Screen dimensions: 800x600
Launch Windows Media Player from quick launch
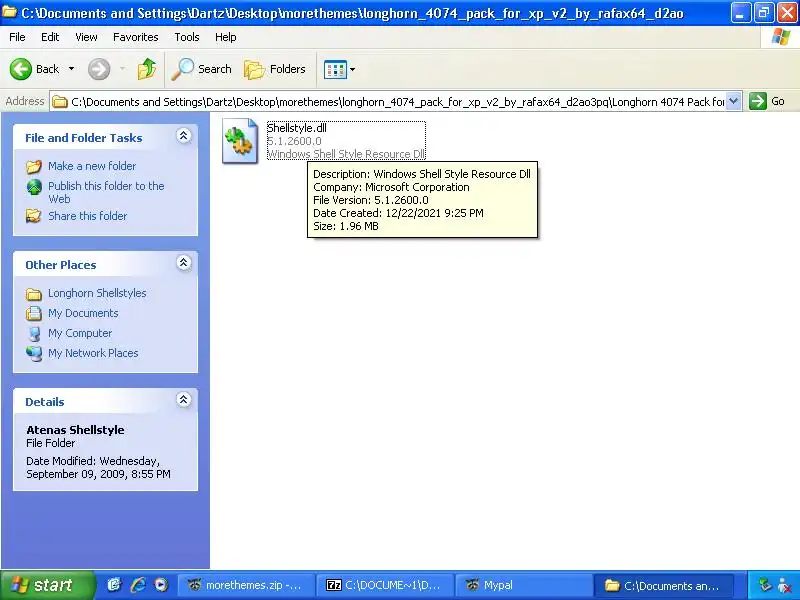point(161,585)
